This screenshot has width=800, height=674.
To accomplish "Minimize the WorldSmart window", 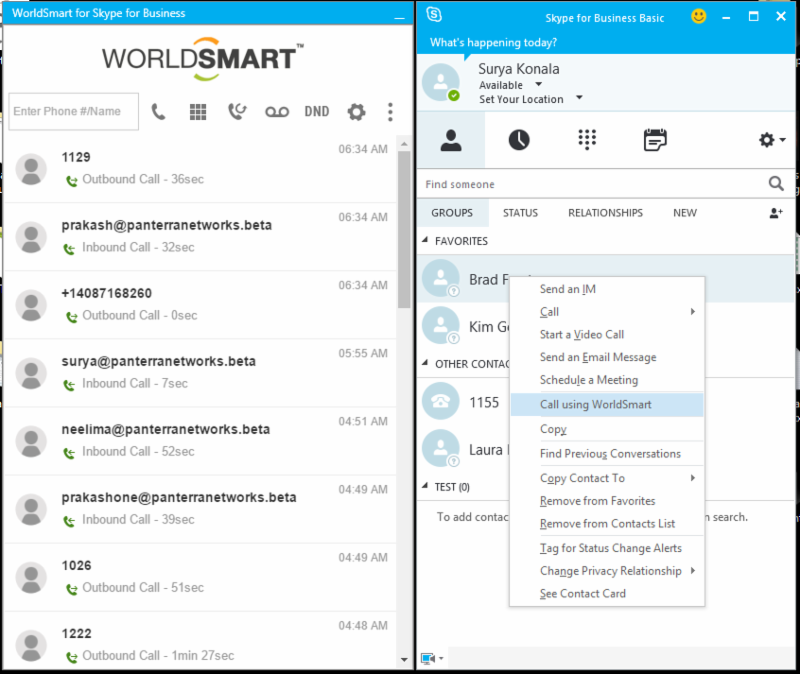I will pyautogui.click(x=399, y=18).
